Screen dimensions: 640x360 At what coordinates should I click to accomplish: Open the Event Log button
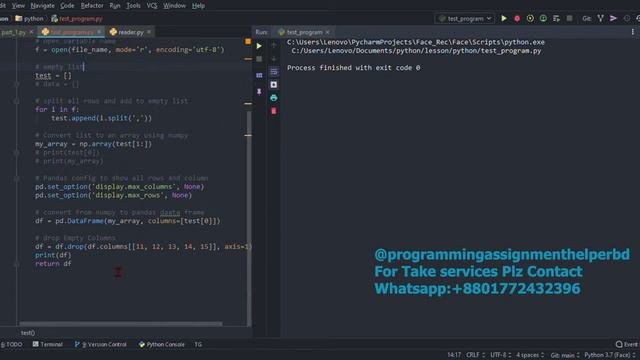(627, 344)
